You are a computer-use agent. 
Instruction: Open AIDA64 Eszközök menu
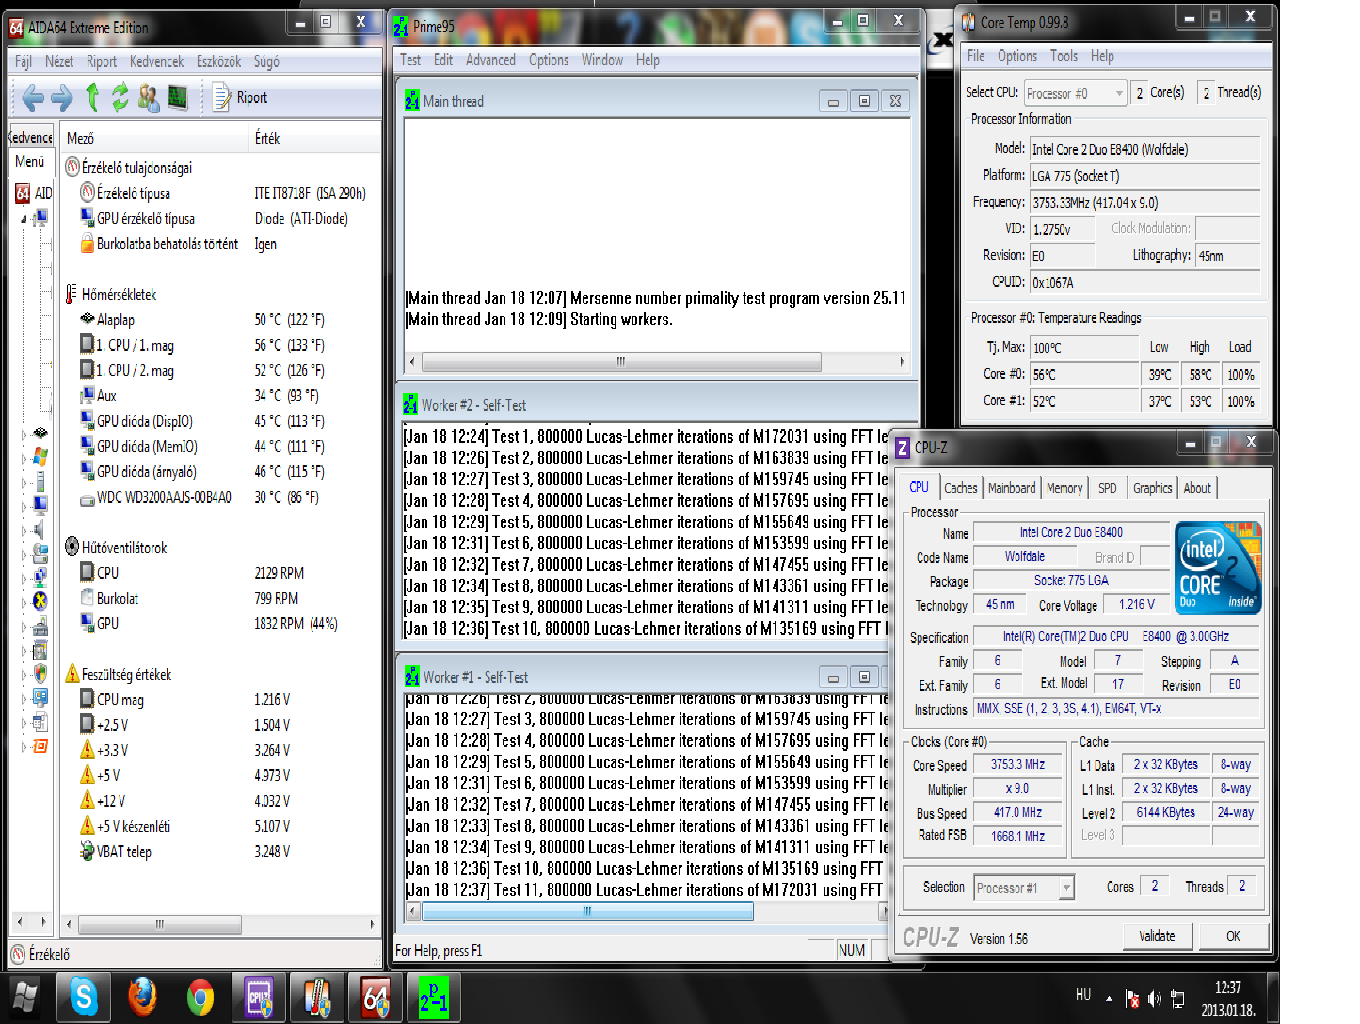218,61
